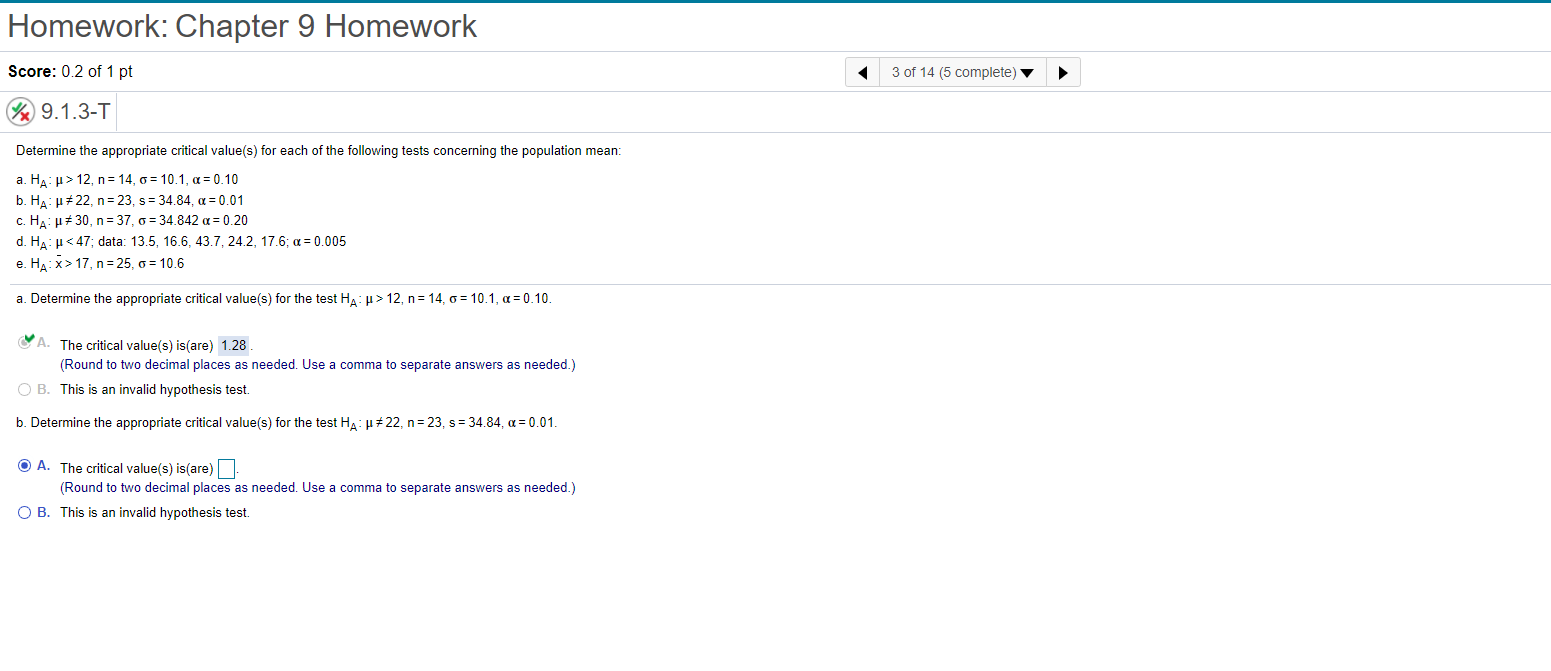Select option B for part a

coord(23,389)
